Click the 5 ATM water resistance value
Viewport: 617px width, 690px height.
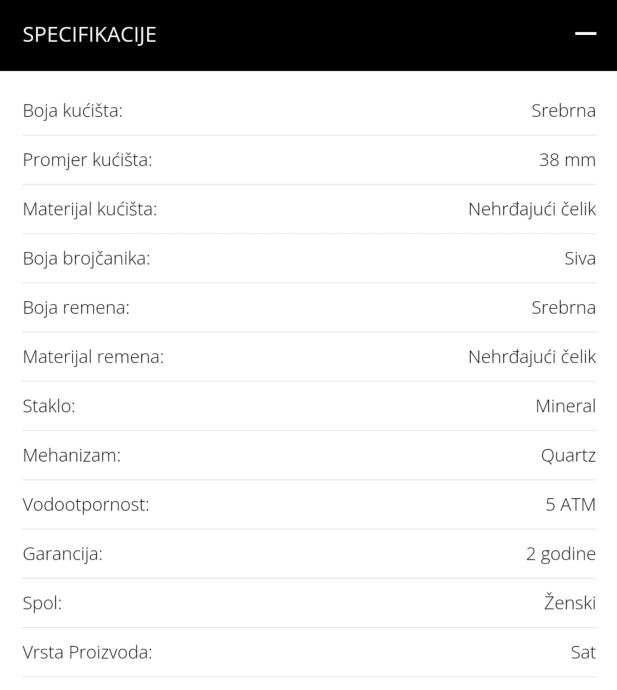570,504
